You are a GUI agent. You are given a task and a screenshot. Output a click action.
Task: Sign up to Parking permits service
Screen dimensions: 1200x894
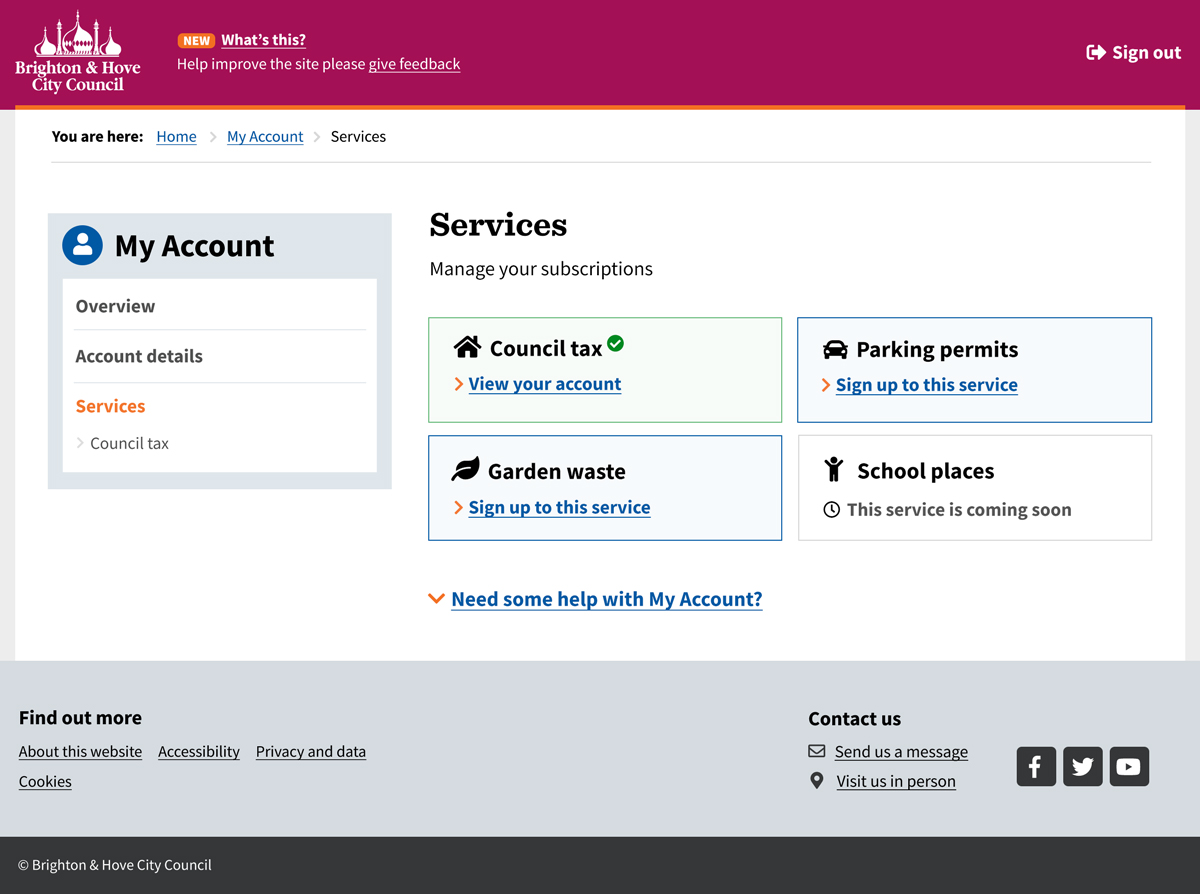click(926, 385)
